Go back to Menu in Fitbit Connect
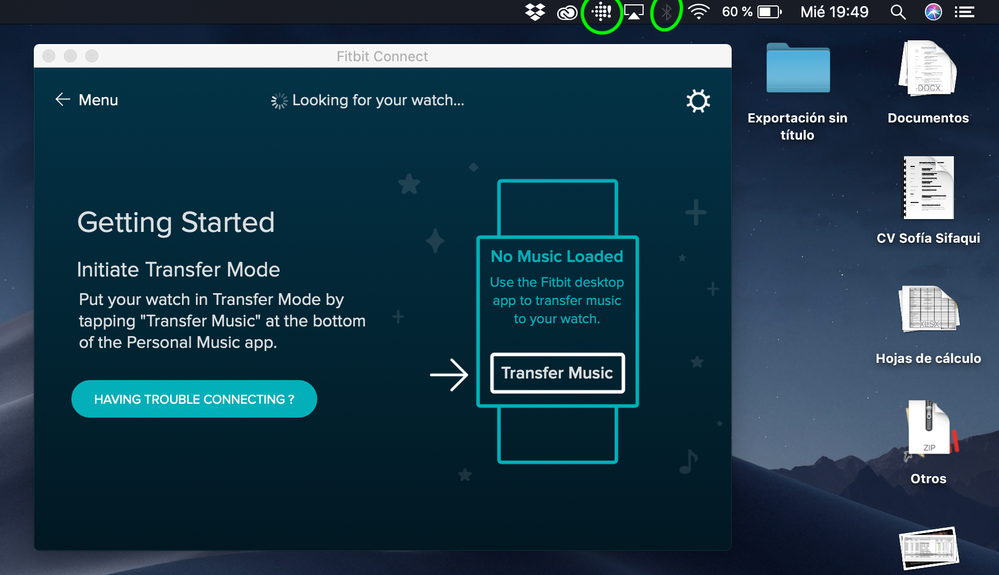999x575 pixels. (86, 100)
